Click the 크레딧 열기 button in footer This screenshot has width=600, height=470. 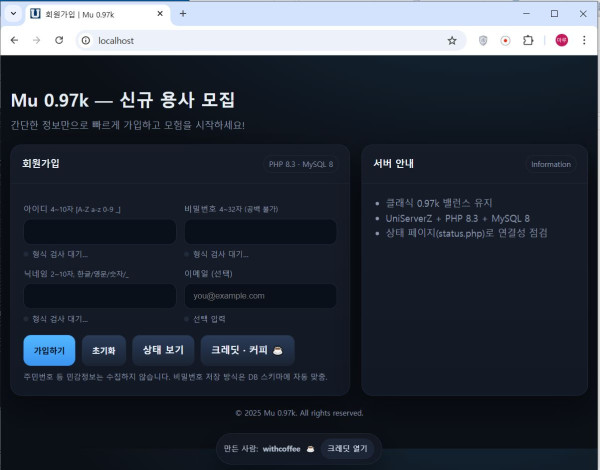347,449
